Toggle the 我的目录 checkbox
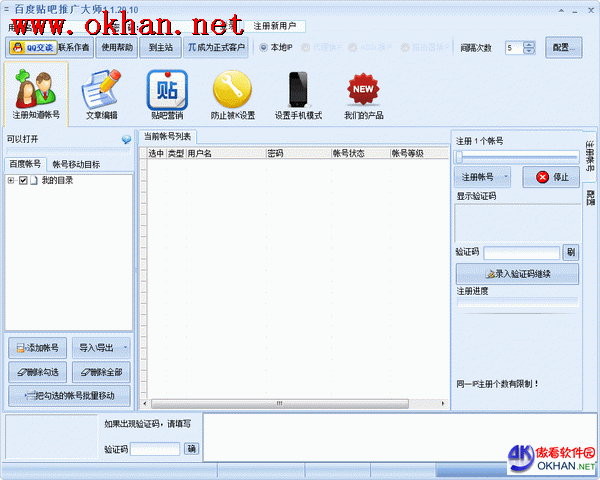This screenshot has height=480, width=600. click(23, 180)
